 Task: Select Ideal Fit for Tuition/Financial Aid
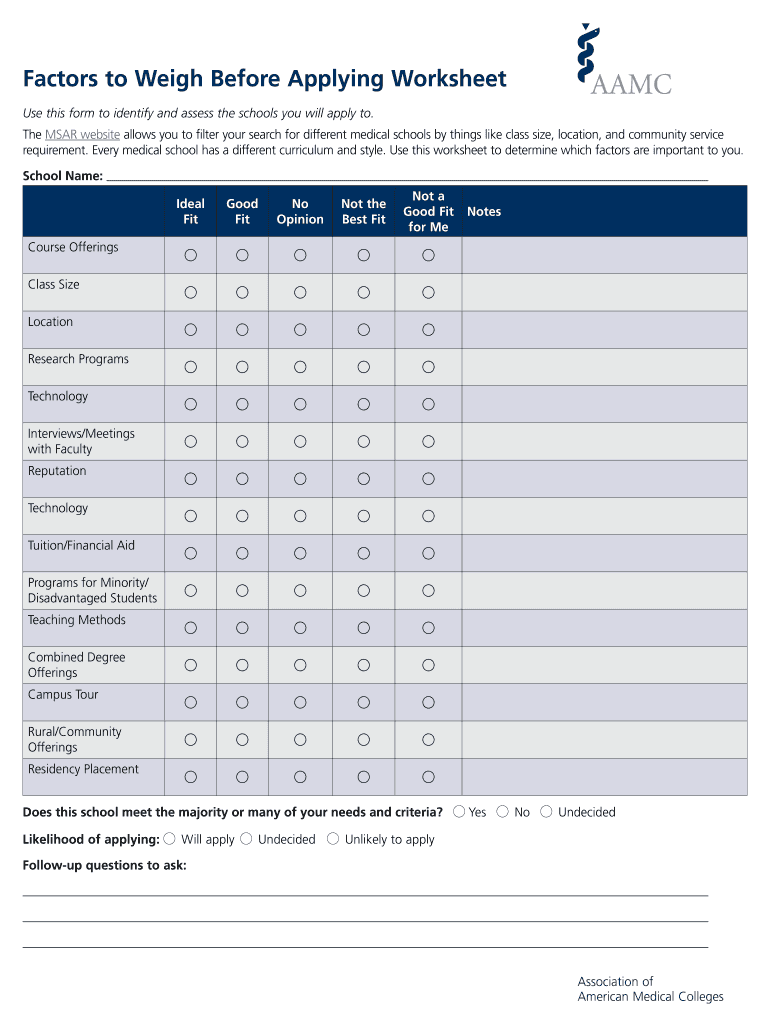[x=190, y=553]
